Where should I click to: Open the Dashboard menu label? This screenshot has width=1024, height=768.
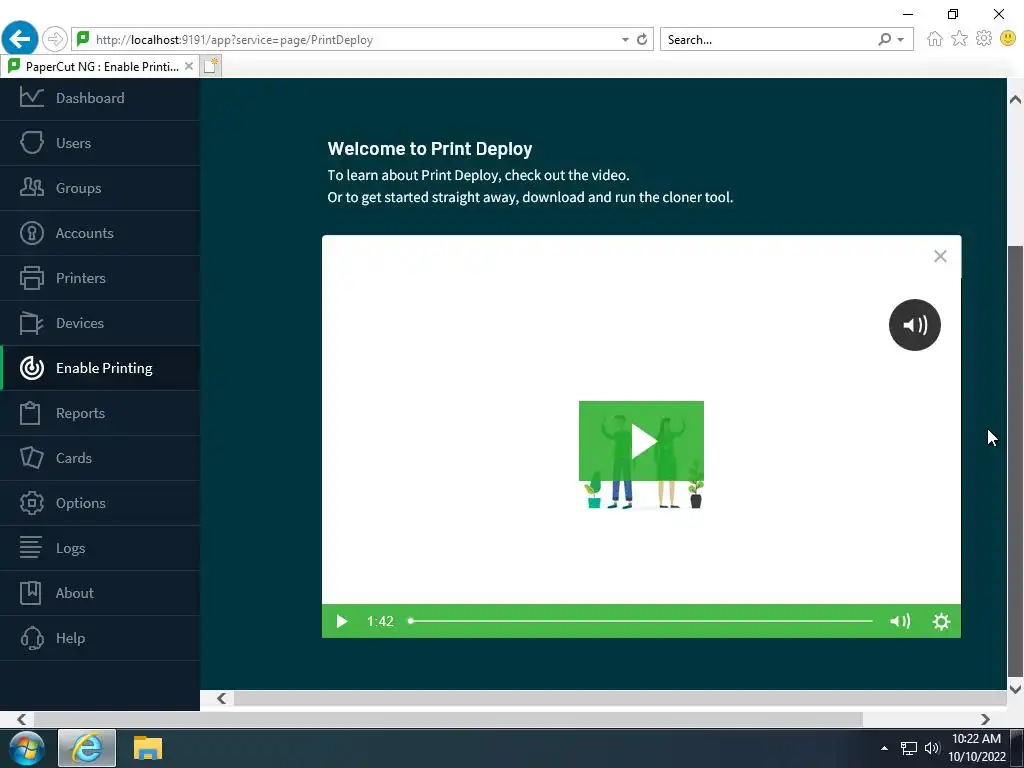pos(90,98)
